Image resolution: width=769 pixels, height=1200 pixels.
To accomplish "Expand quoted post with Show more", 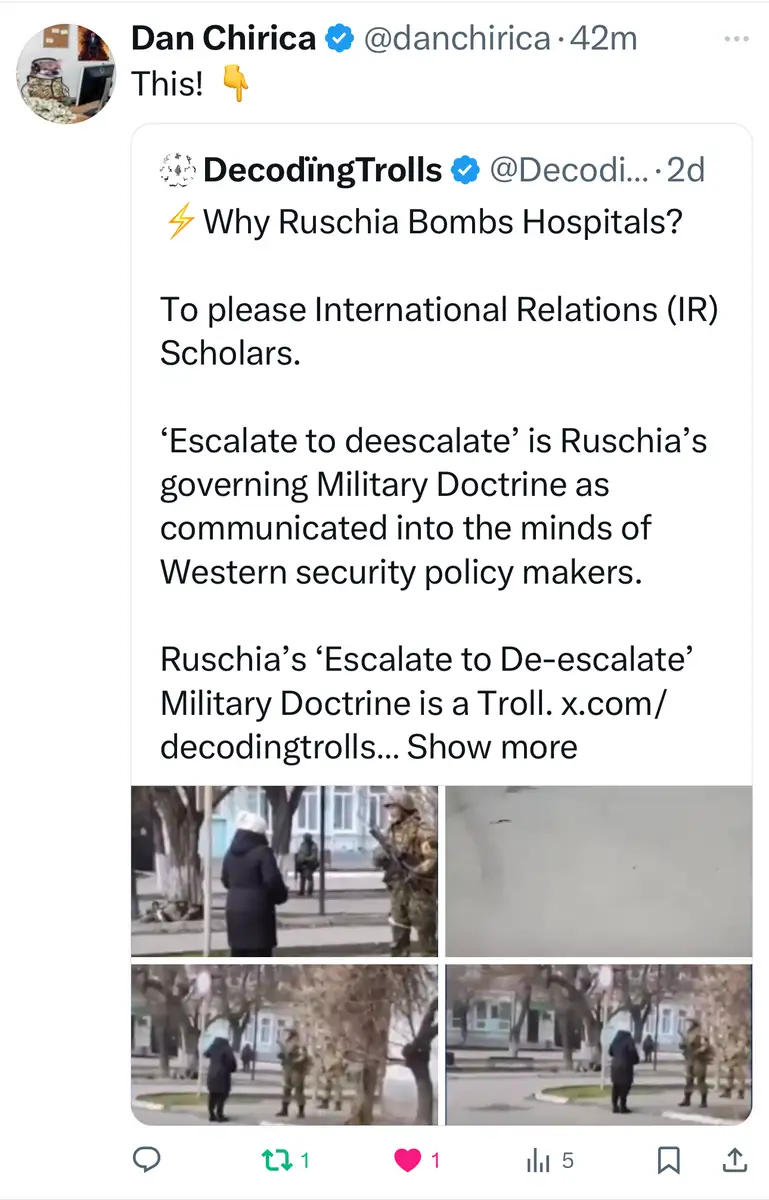I will [x=492, y=746].
